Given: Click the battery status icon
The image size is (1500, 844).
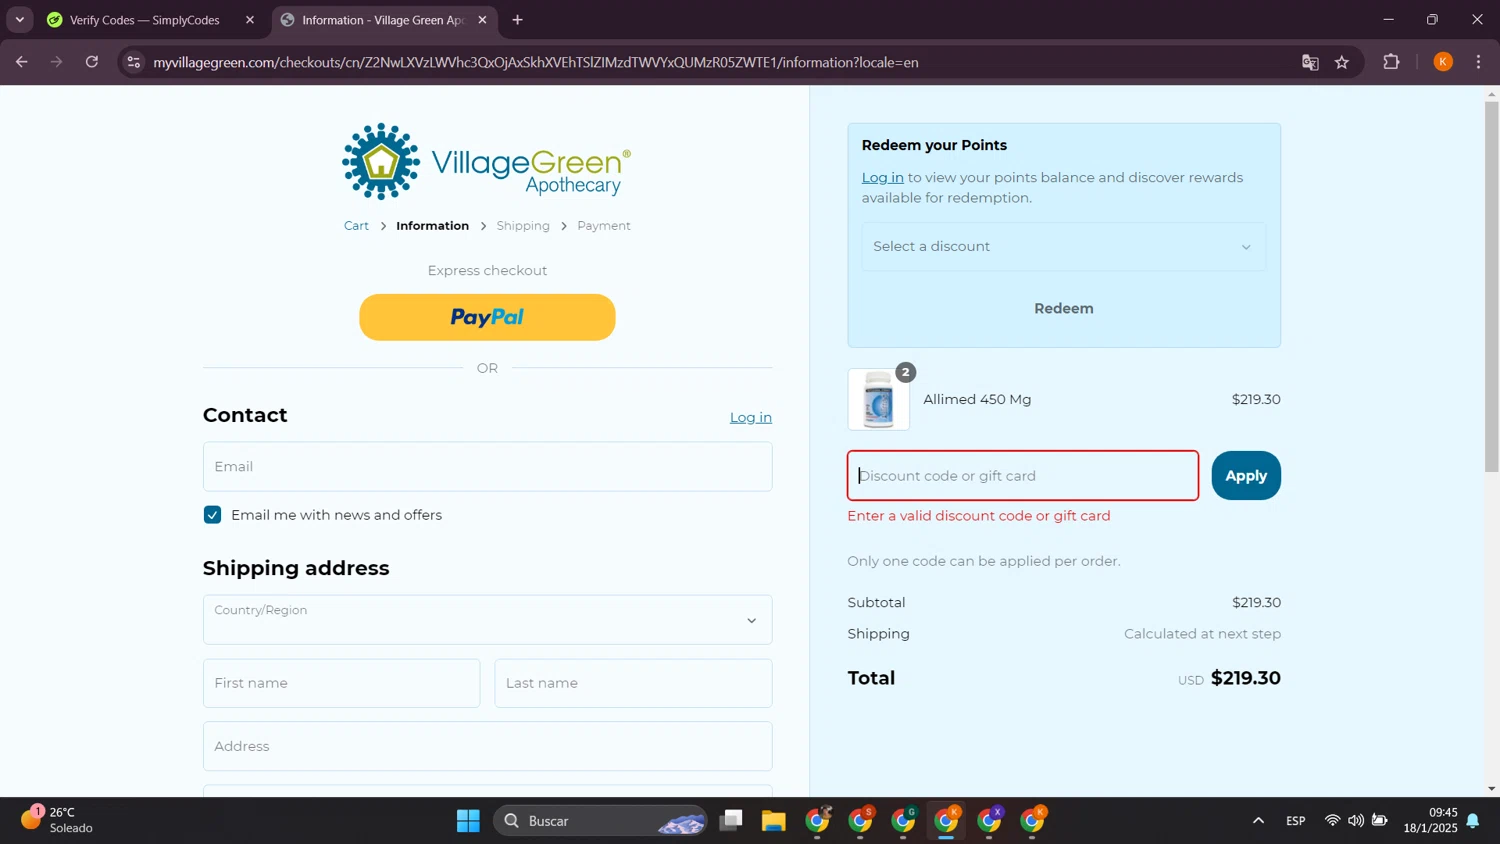Looking at the screenshot, I should [1380, 821].
